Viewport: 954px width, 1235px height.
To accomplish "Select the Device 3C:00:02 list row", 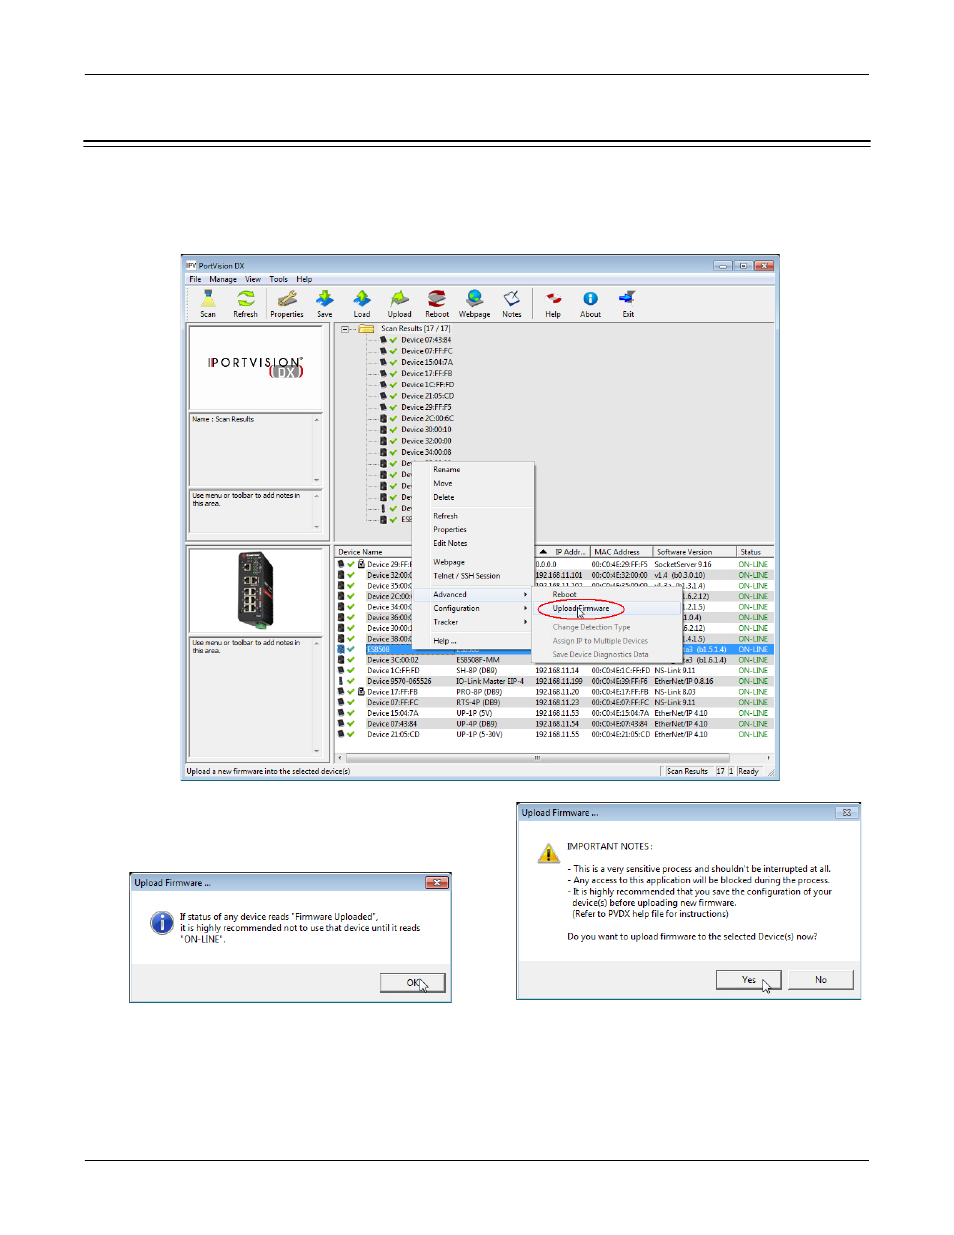I will click(553, 660).
